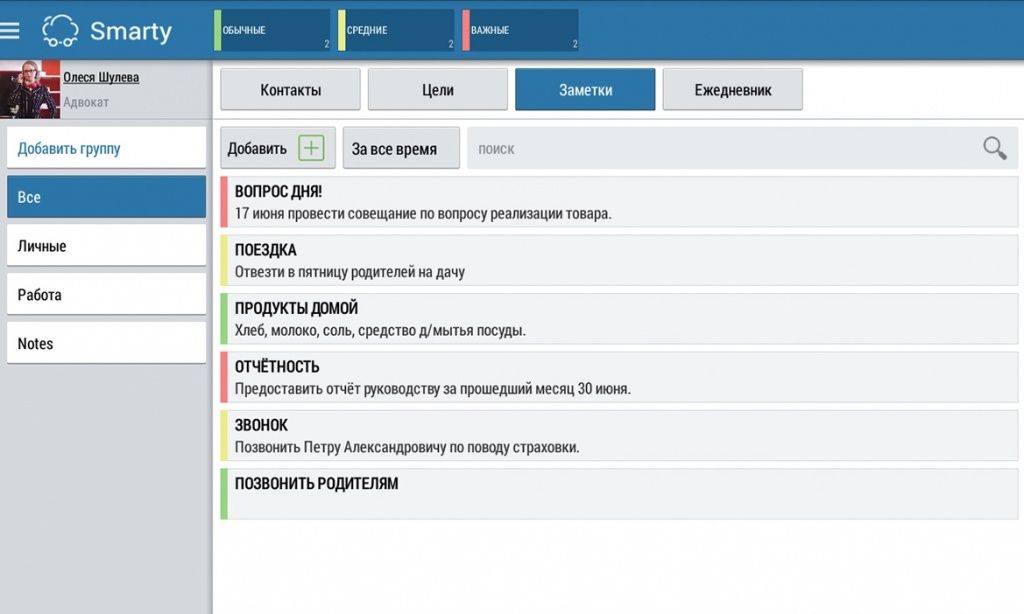Open the Ежедневник tab

click(x=732, y=89)
